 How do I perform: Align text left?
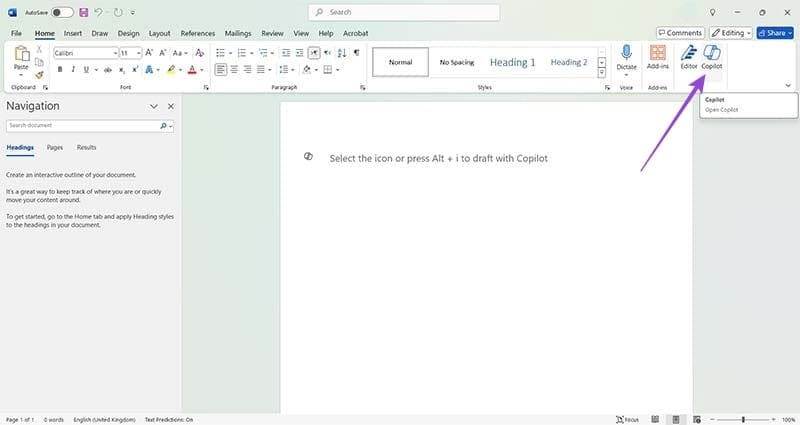220,69
